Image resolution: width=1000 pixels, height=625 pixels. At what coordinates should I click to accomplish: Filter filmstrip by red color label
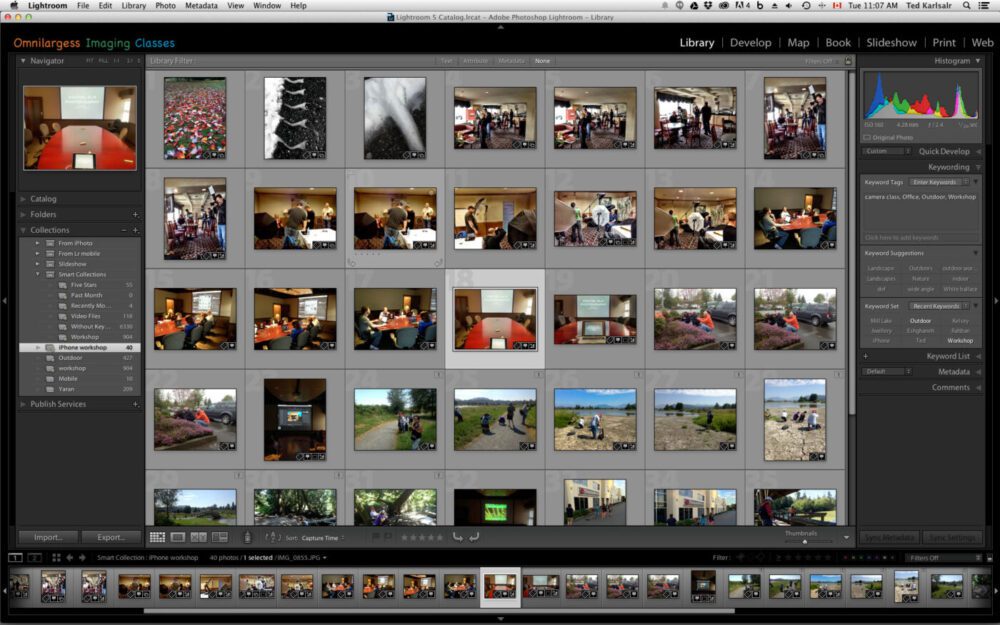[x=845, y=558]
